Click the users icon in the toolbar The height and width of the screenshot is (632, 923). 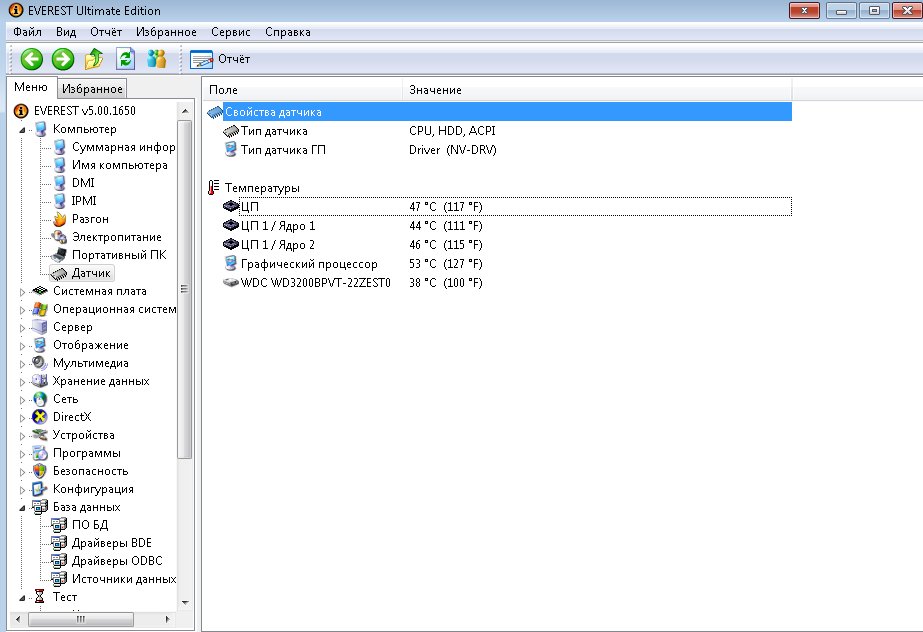click(157, 59)
